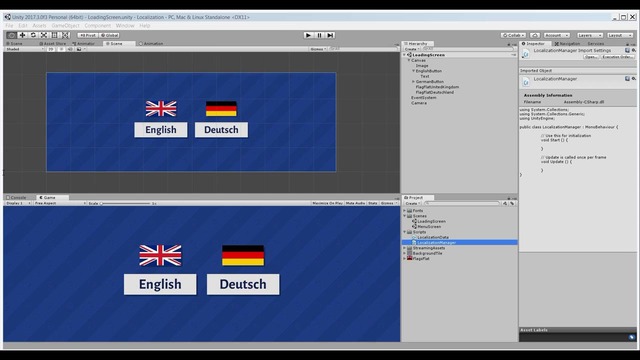The image size is (640, 360).
Task: Select the English button in Scene view
Action: [x=161, y=130]
